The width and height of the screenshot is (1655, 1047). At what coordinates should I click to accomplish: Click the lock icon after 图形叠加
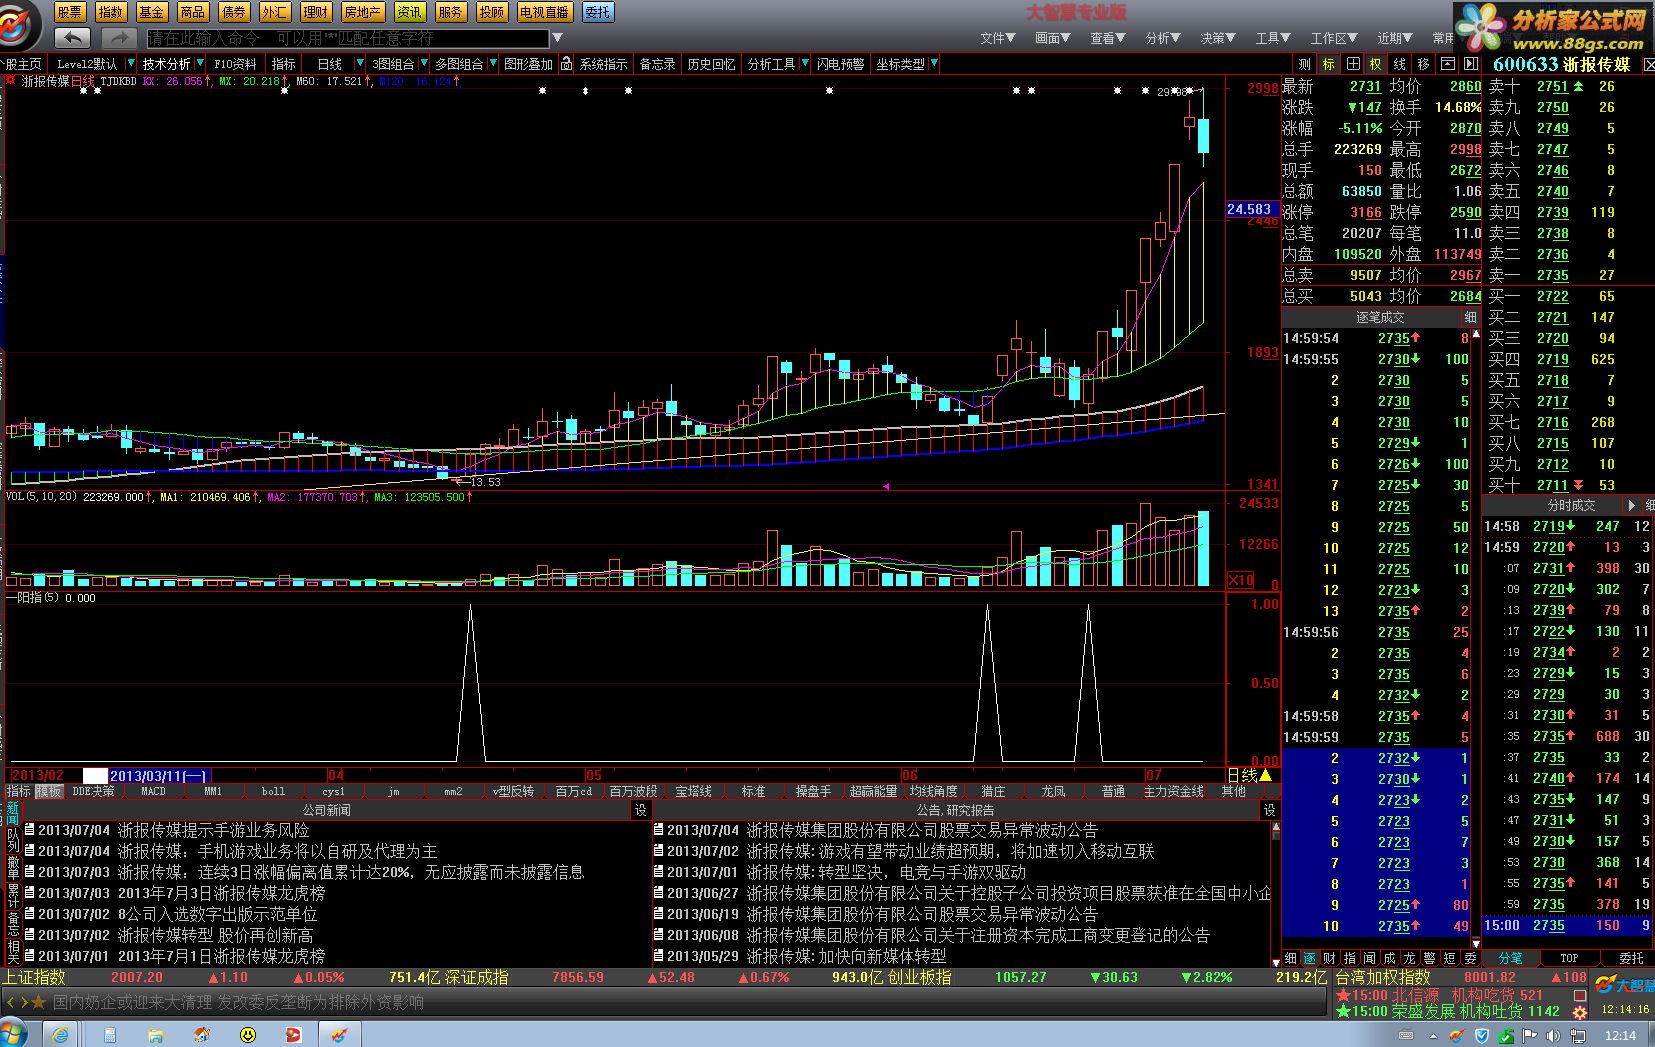point(566,63)
